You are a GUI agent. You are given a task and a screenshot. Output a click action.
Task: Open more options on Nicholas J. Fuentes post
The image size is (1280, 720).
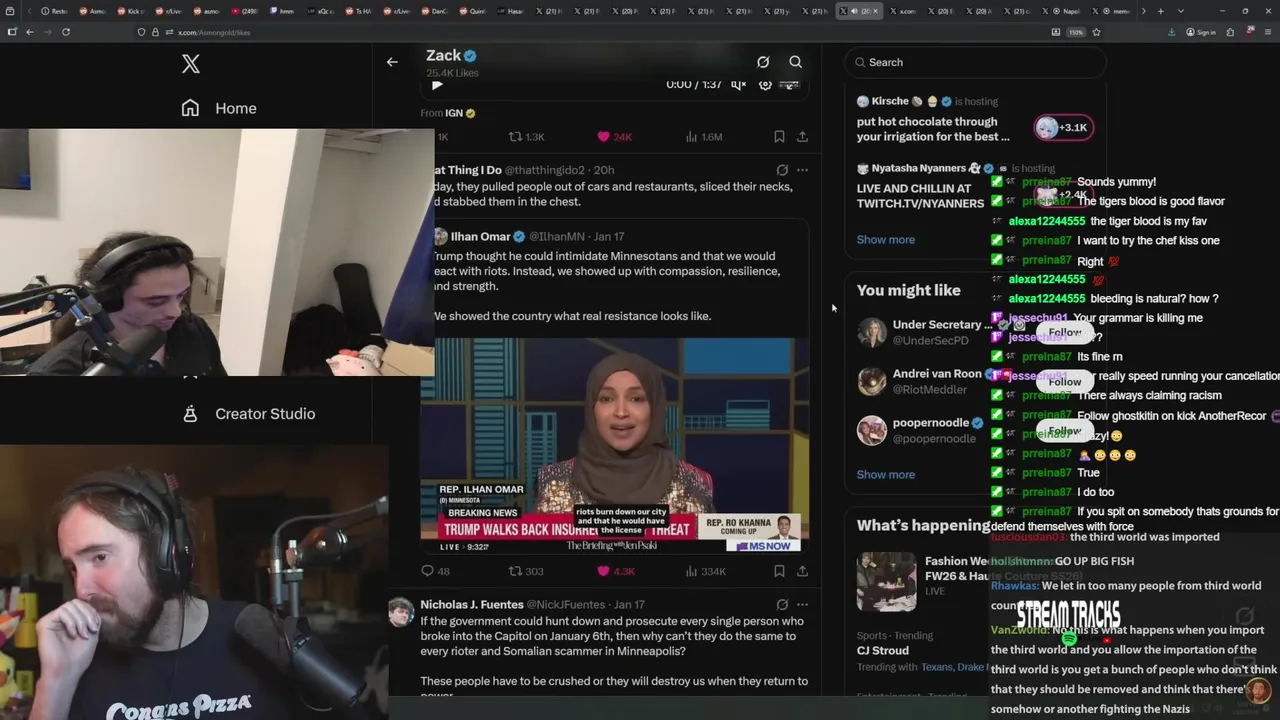point(802,605)
